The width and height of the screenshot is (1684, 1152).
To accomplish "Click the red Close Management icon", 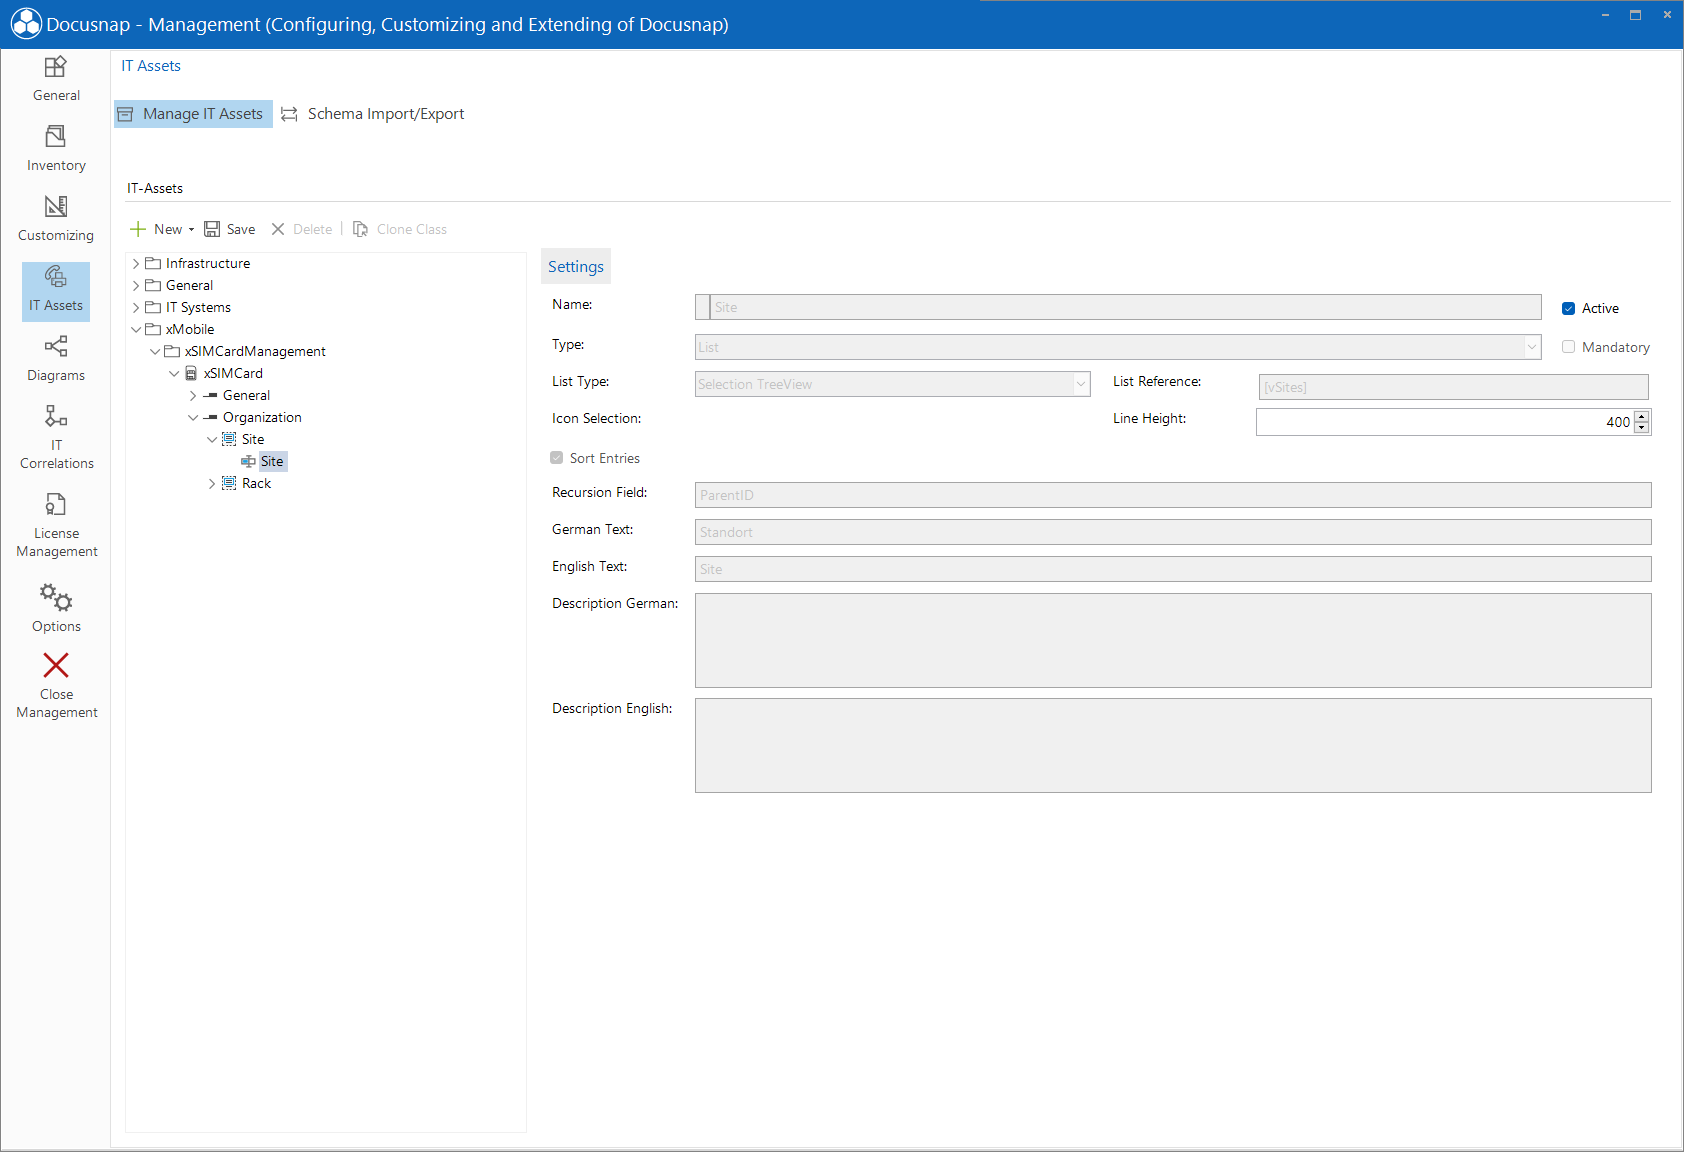I will pyautogui.click(x=56, y=665).
